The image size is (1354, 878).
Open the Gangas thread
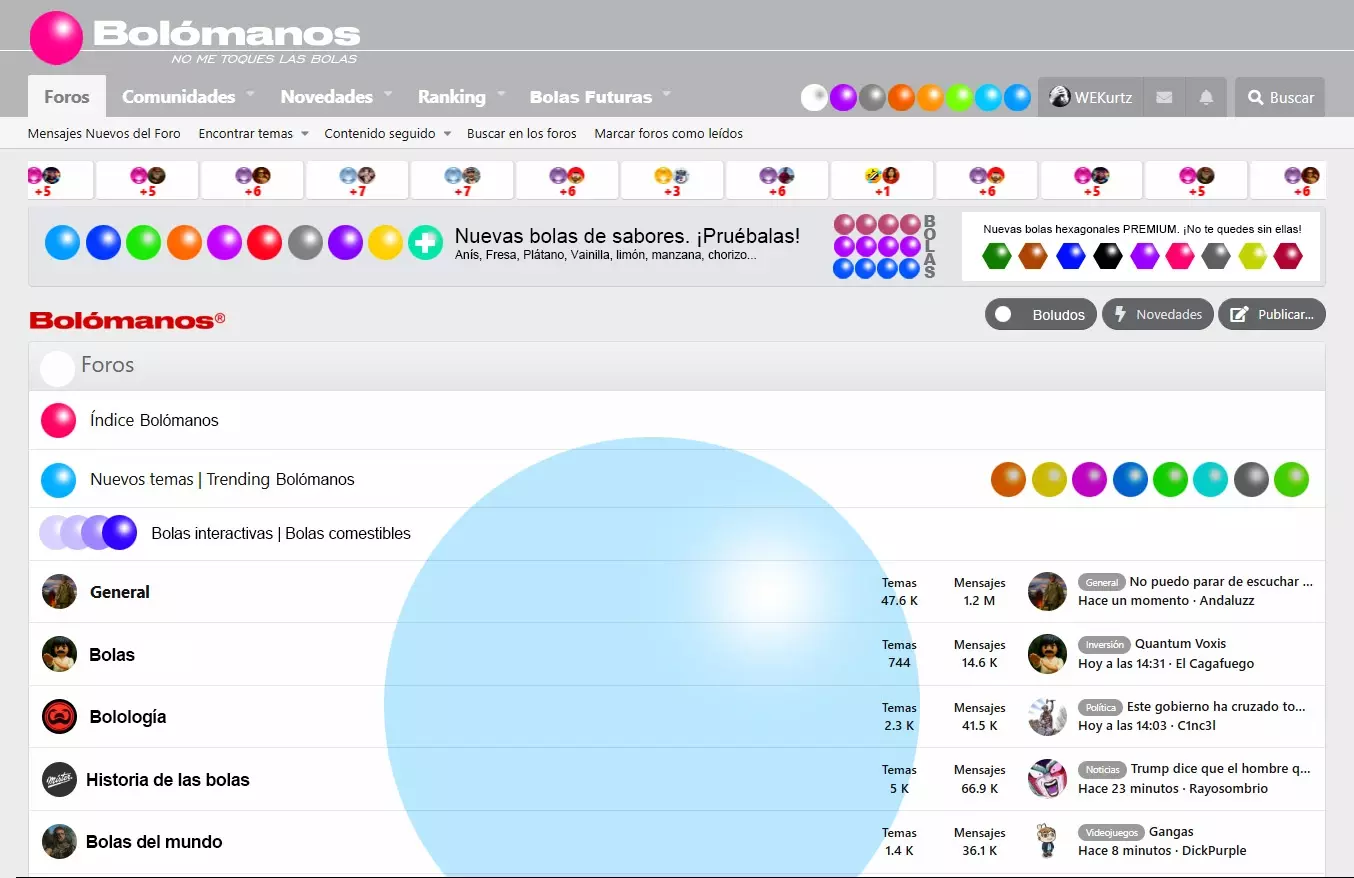1171,832
